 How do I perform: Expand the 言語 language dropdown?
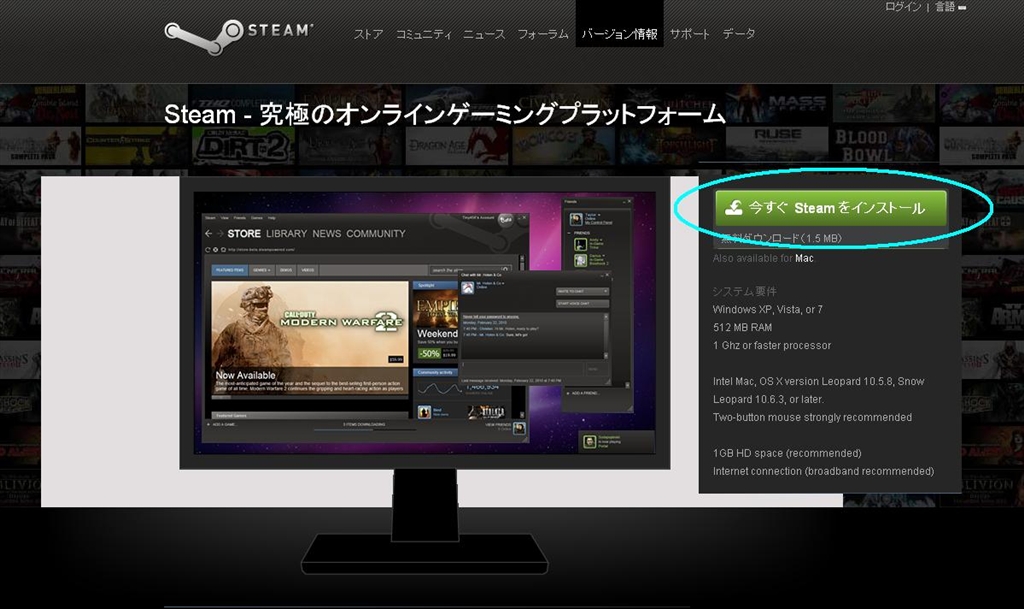(x=950, y=7)
